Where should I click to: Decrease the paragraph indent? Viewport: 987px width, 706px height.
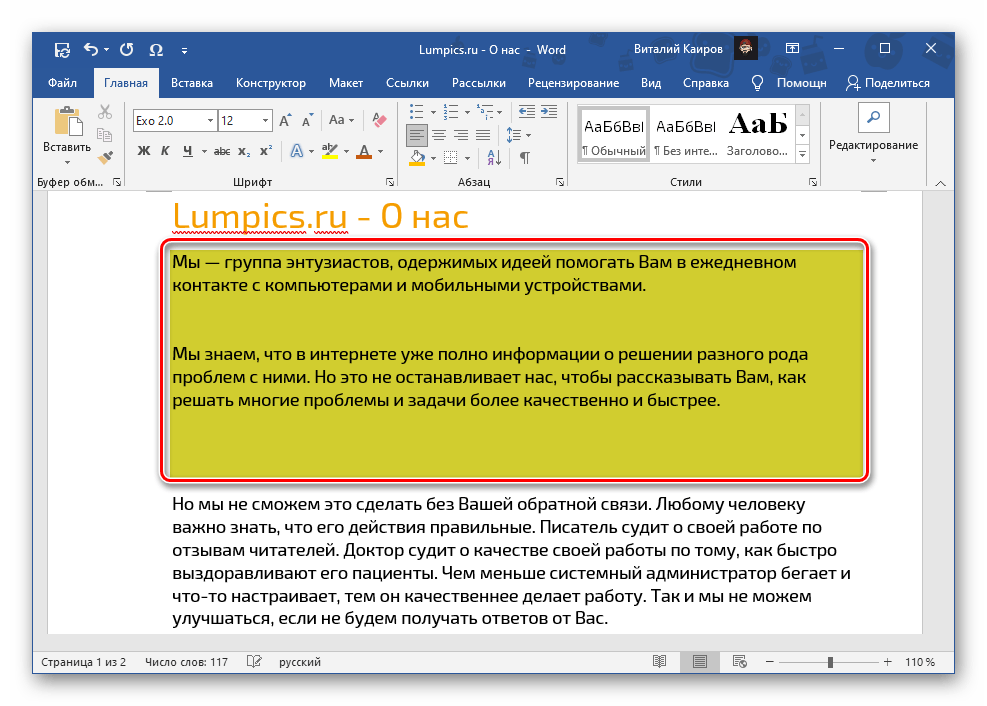(527, 112)
